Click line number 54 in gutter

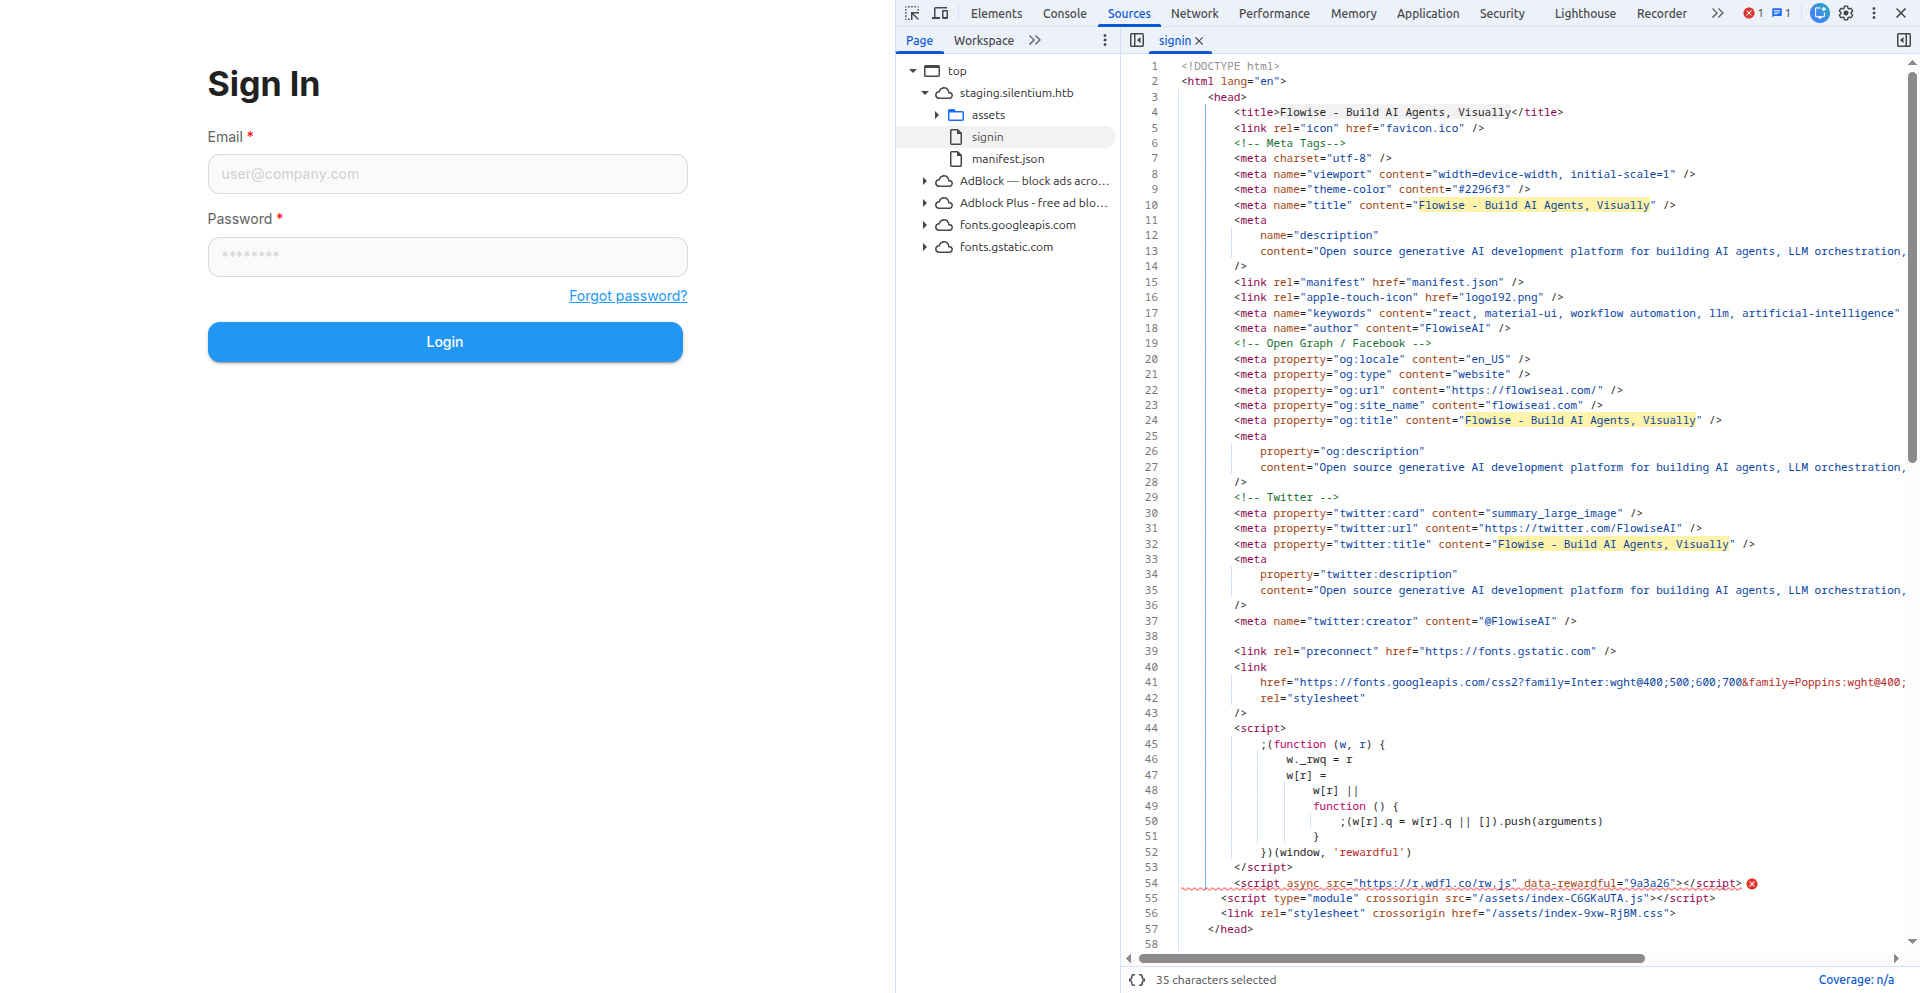tap(1151, 884)
